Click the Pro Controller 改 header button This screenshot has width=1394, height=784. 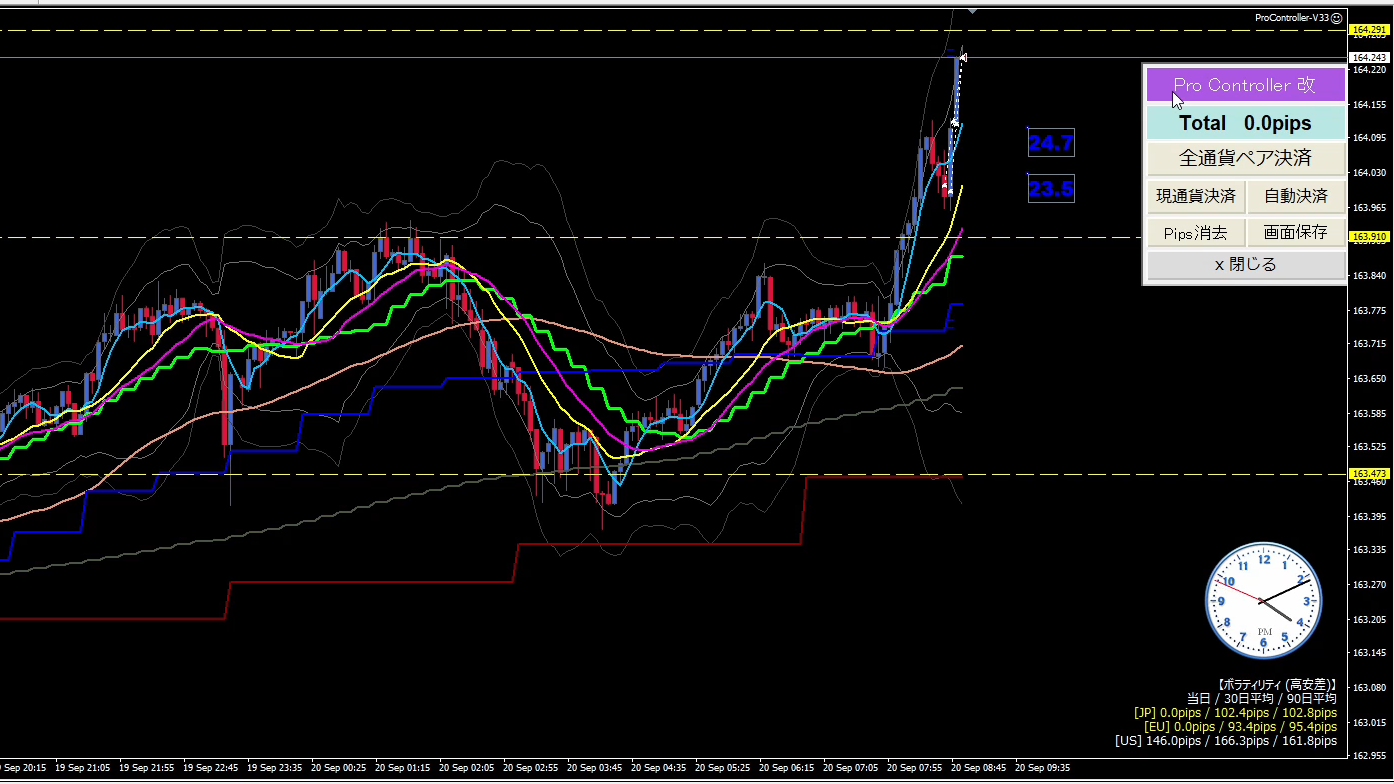(x=1245, y=85)
